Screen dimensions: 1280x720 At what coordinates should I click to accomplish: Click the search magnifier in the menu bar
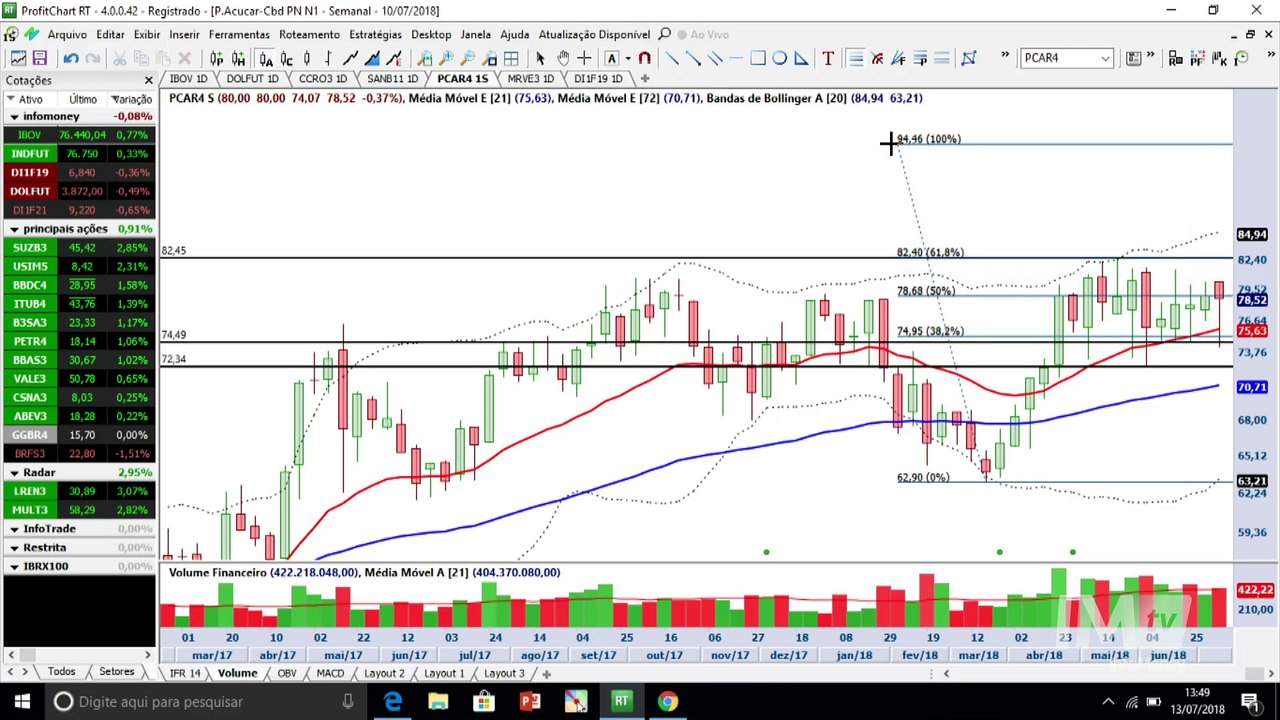(x=664, y=34)
